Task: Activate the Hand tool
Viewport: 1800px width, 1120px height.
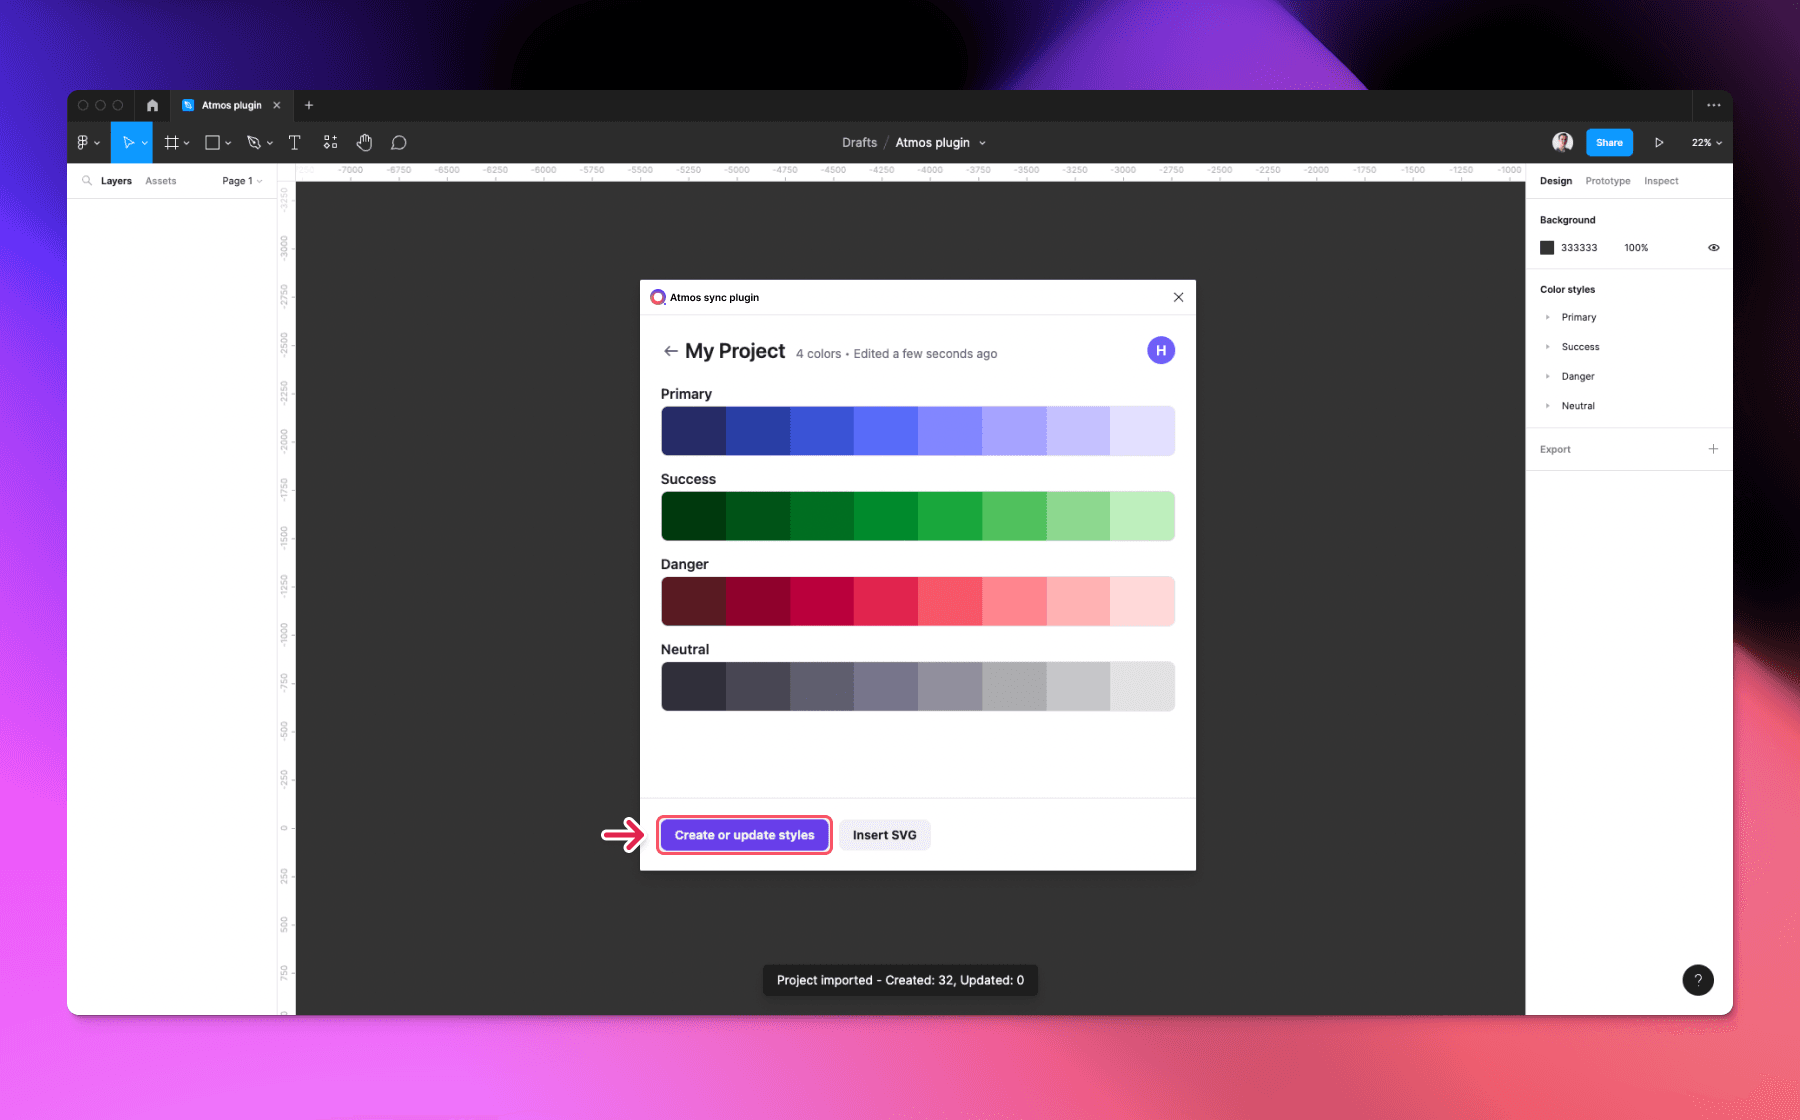Action: [x=364, y=142]
